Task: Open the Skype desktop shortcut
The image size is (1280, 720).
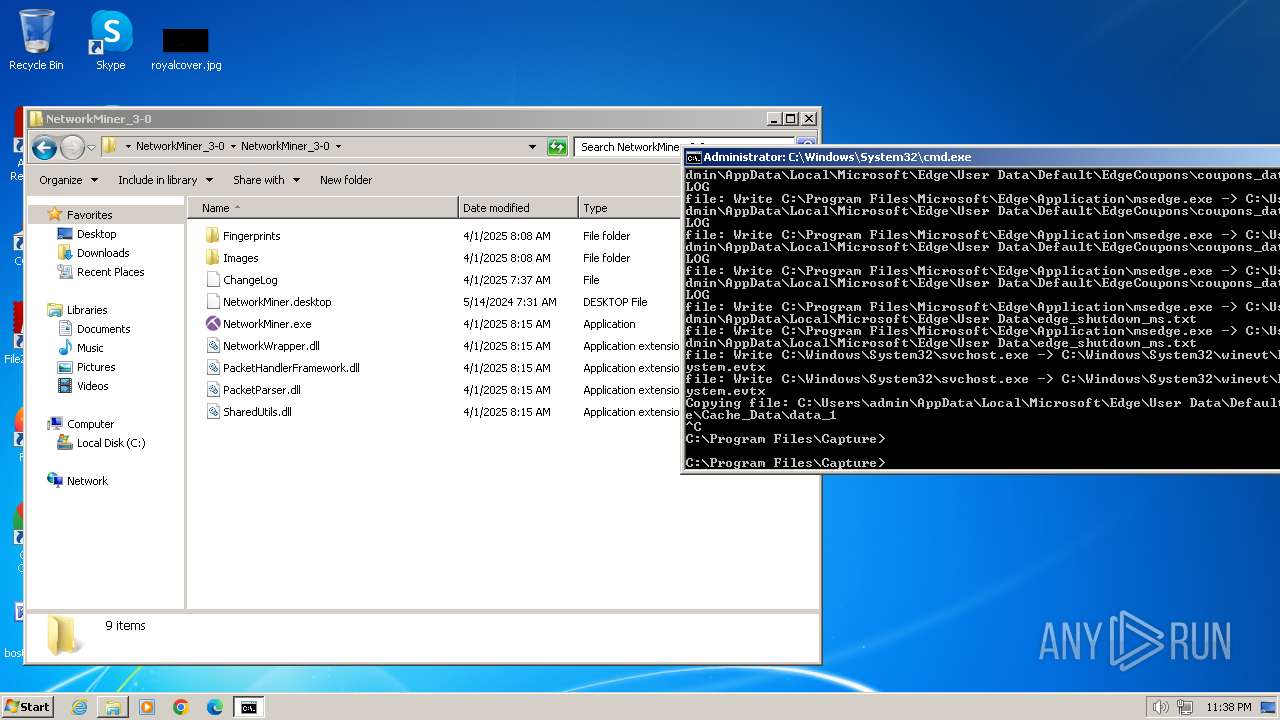Action: pyautogui.click(x=110, y=40)
